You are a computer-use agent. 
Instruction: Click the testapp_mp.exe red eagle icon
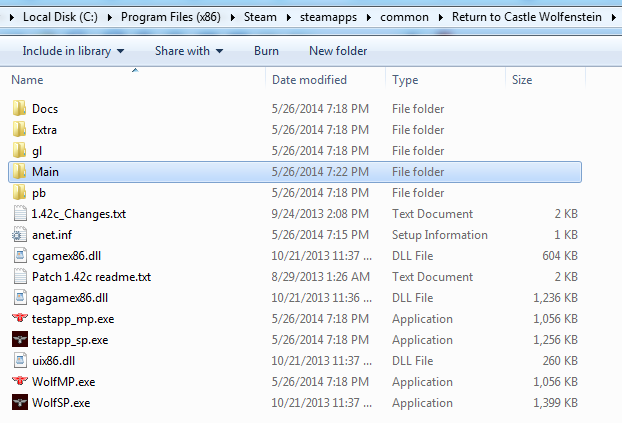[20, 318]
